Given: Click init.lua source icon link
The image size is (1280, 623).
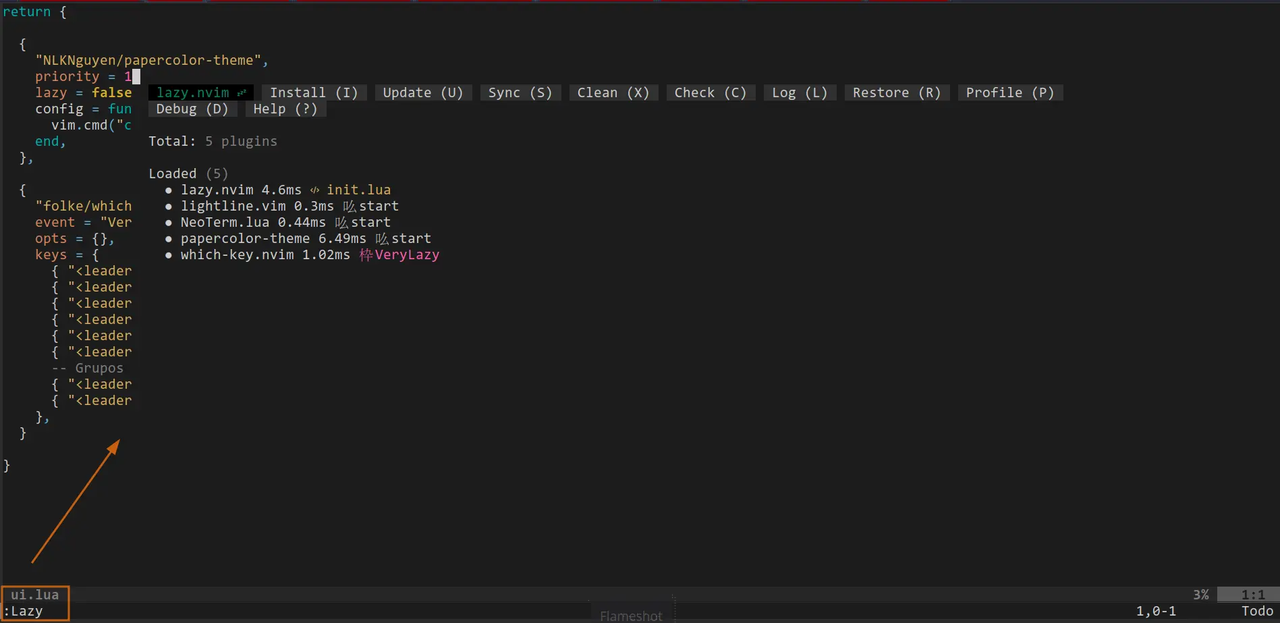Looking at the screenshot, I should 314,190.
